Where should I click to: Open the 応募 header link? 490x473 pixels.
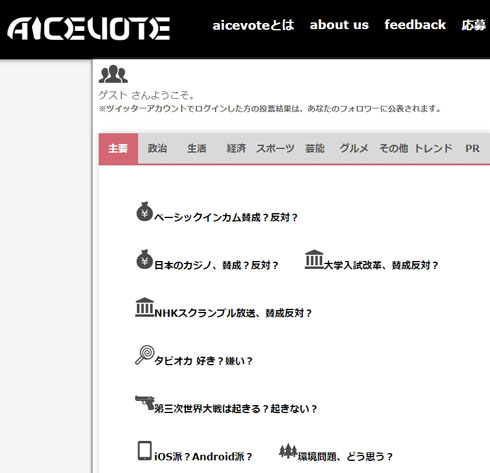[x=473, y=25]
